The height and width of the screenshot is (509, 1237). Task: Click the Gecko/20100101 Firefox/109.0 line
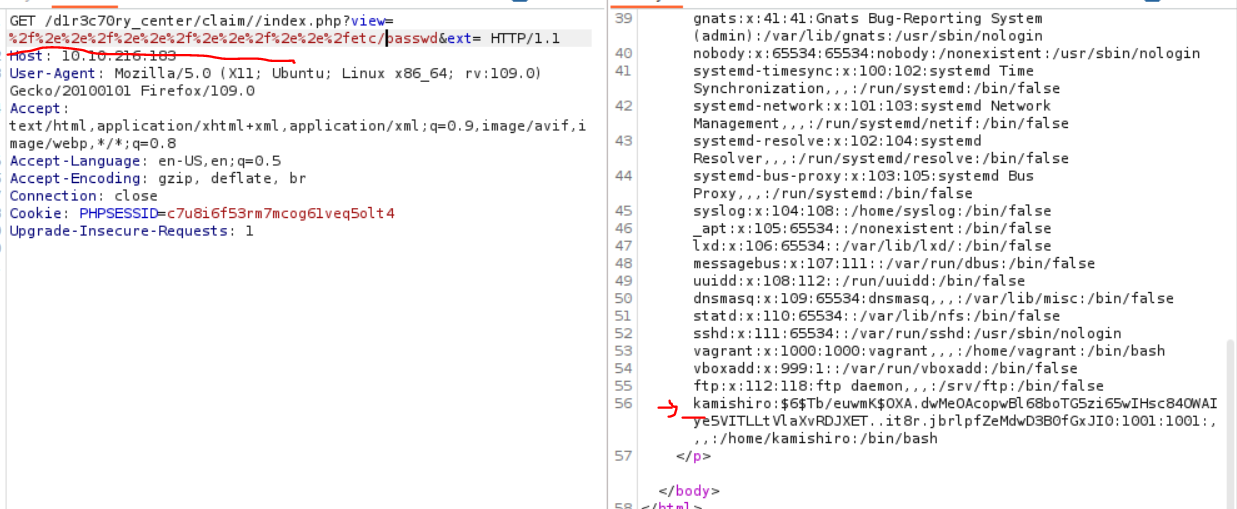132,91
